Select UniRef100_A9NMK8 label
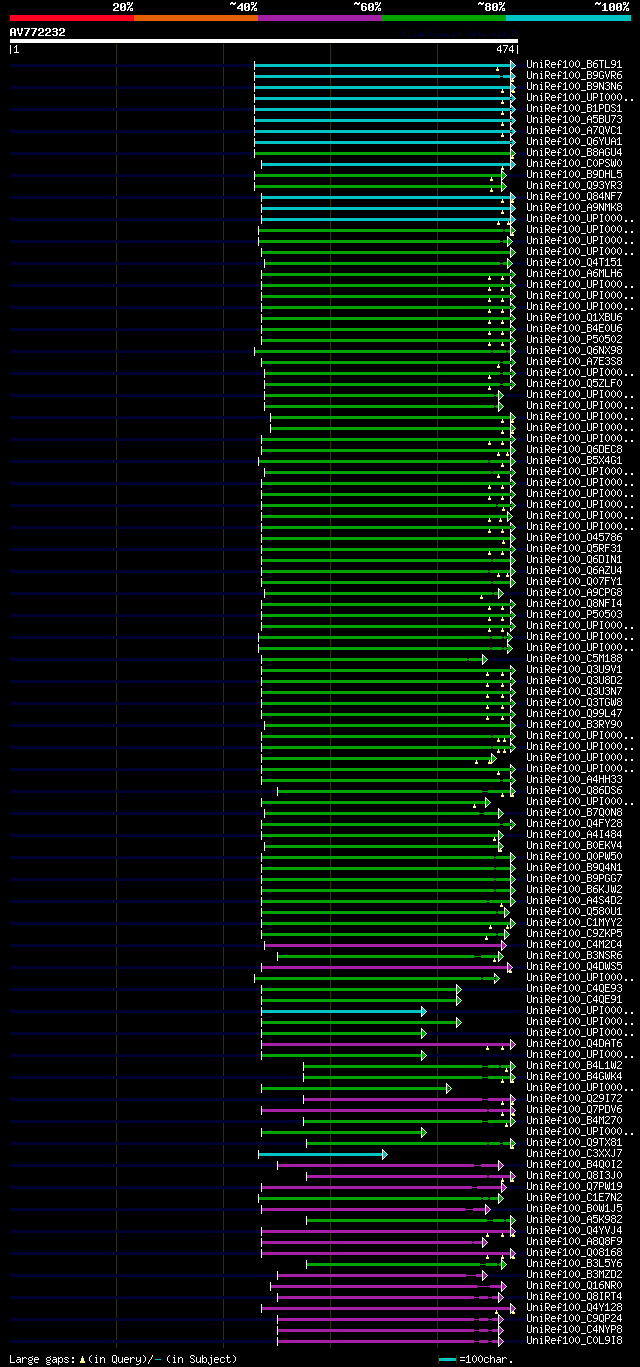The height and width of the screenshot is (1367, 640). click(x=576, y=207)
